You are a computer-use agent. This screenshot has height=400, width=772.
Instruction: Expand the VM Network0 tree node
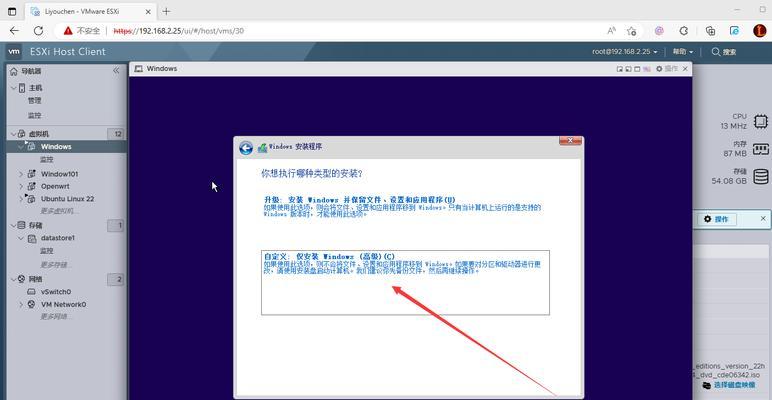coord(21,304)
